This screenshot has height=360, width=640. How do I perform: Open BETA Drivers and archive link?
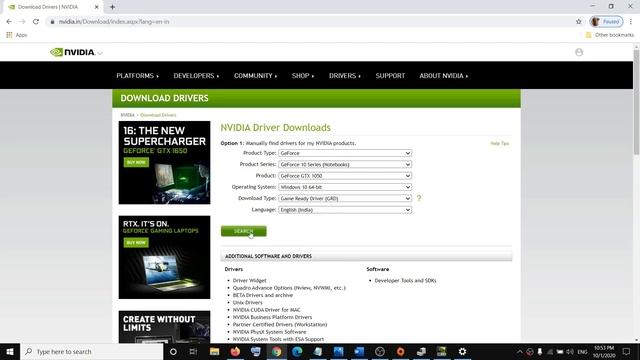tap(263, 295)
